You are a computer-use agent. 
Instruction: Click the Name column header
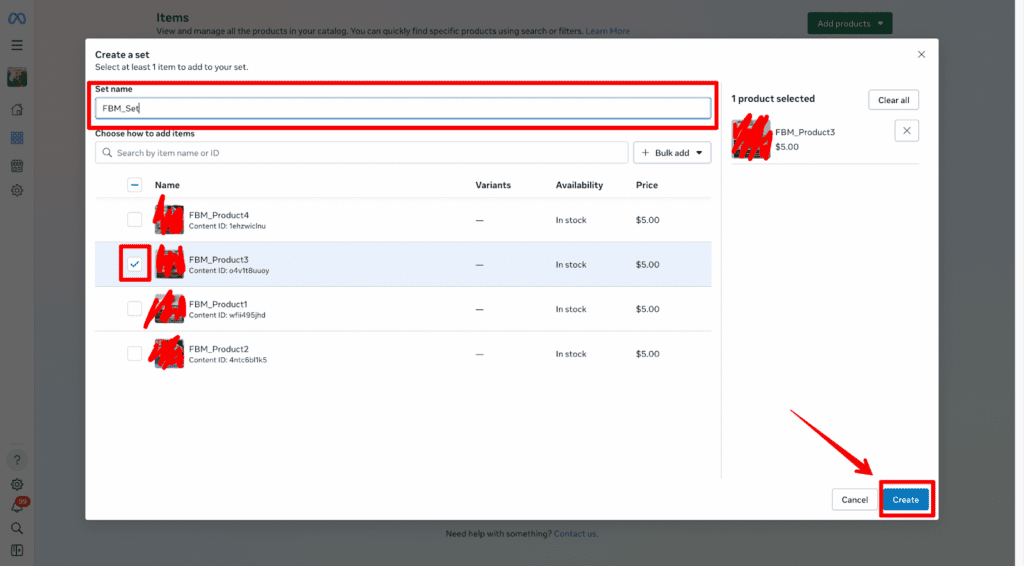point(167,185)
